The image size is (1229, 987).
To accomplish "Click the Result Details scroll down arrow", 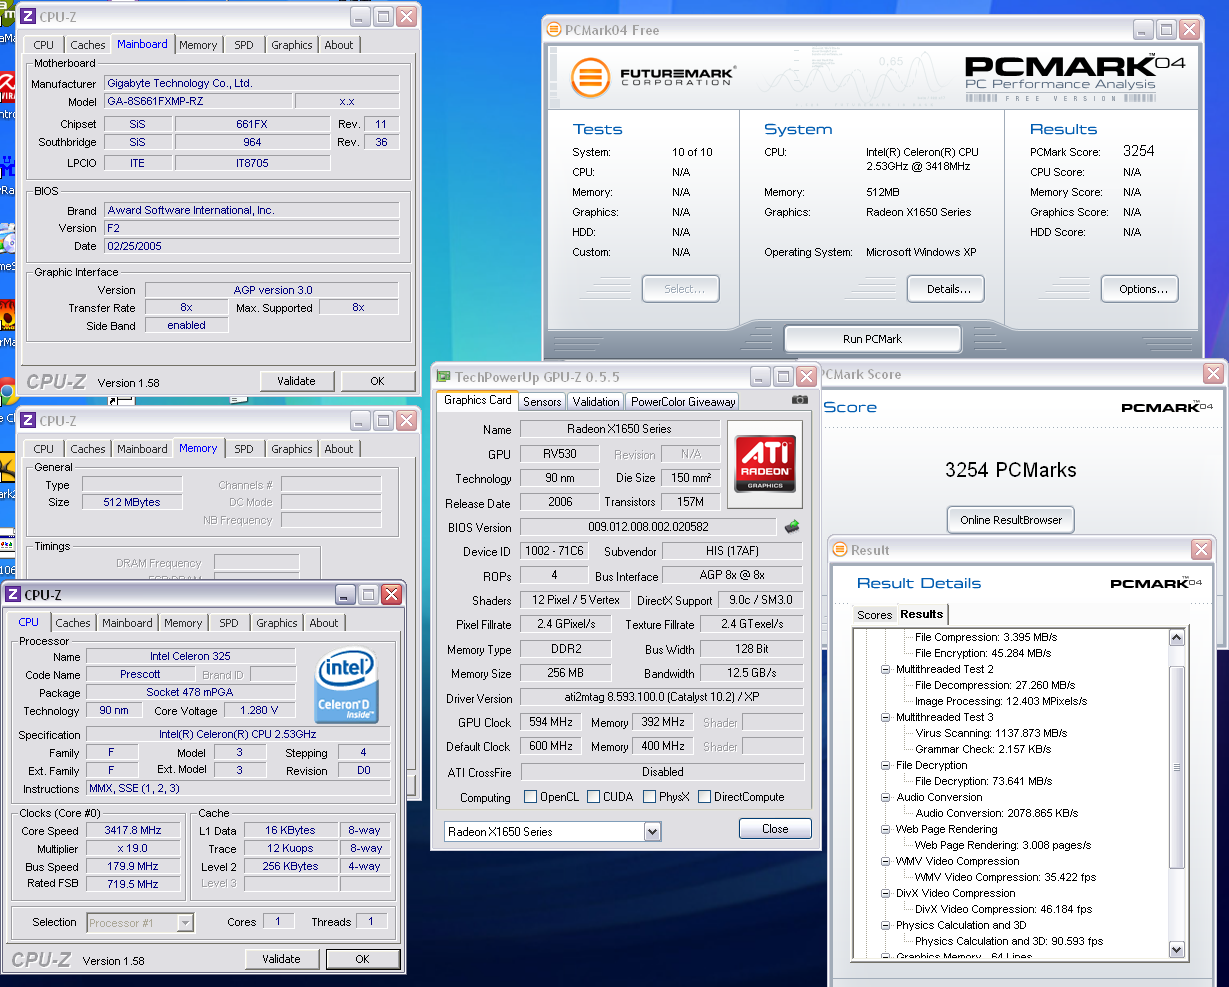I will click(1176, 950).
